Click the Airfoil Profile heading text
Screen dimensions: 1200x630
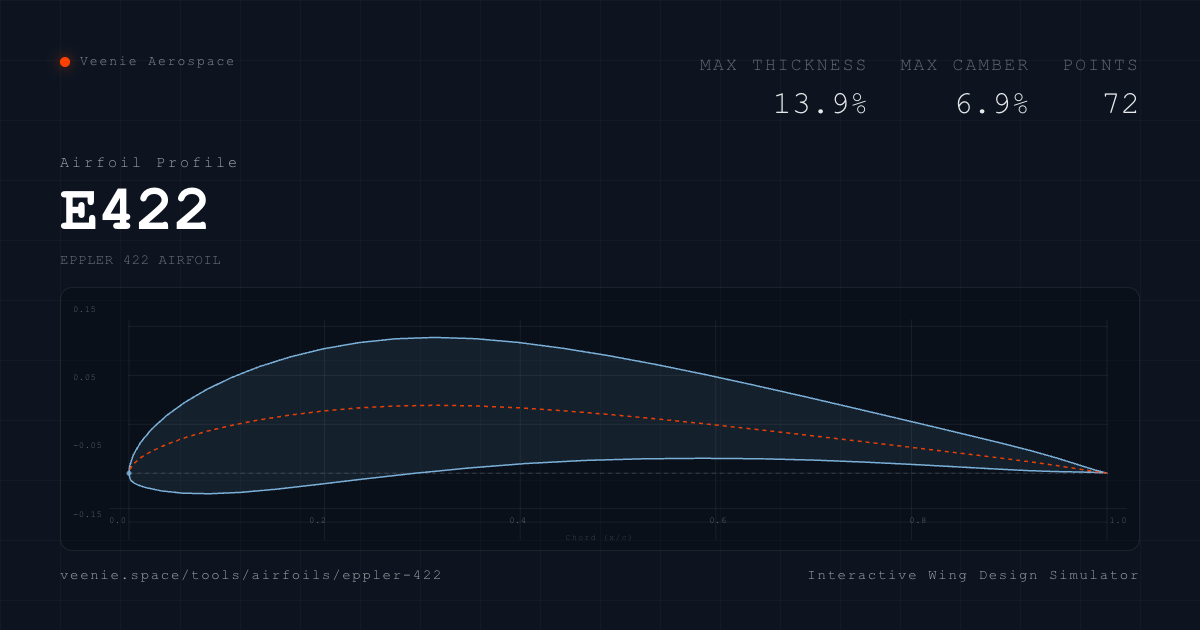149,163
